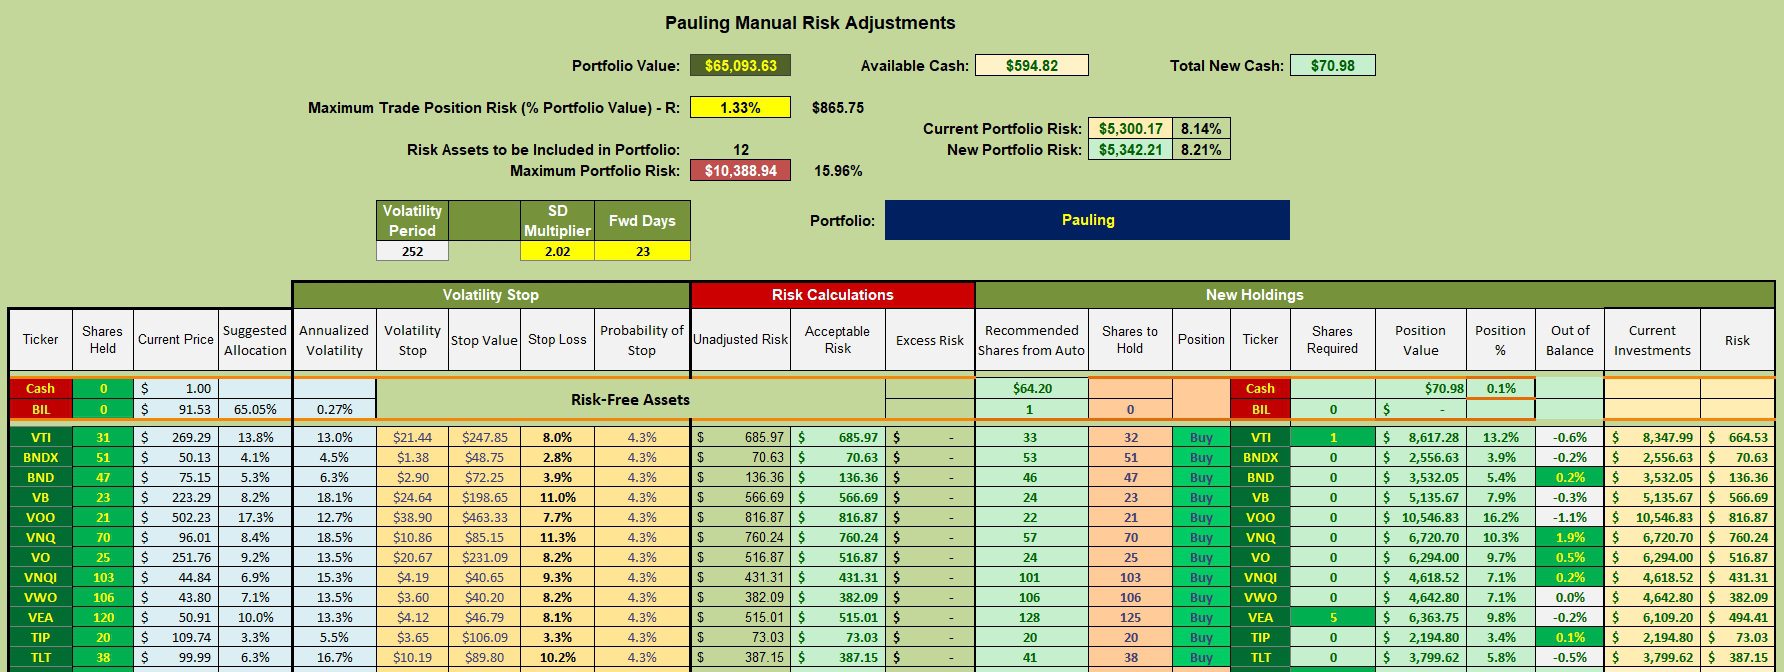Click the 15.96% maximum portfolio risk percent
The height and width of the screenshot is (672, 1784).
(x=838, y=171)
